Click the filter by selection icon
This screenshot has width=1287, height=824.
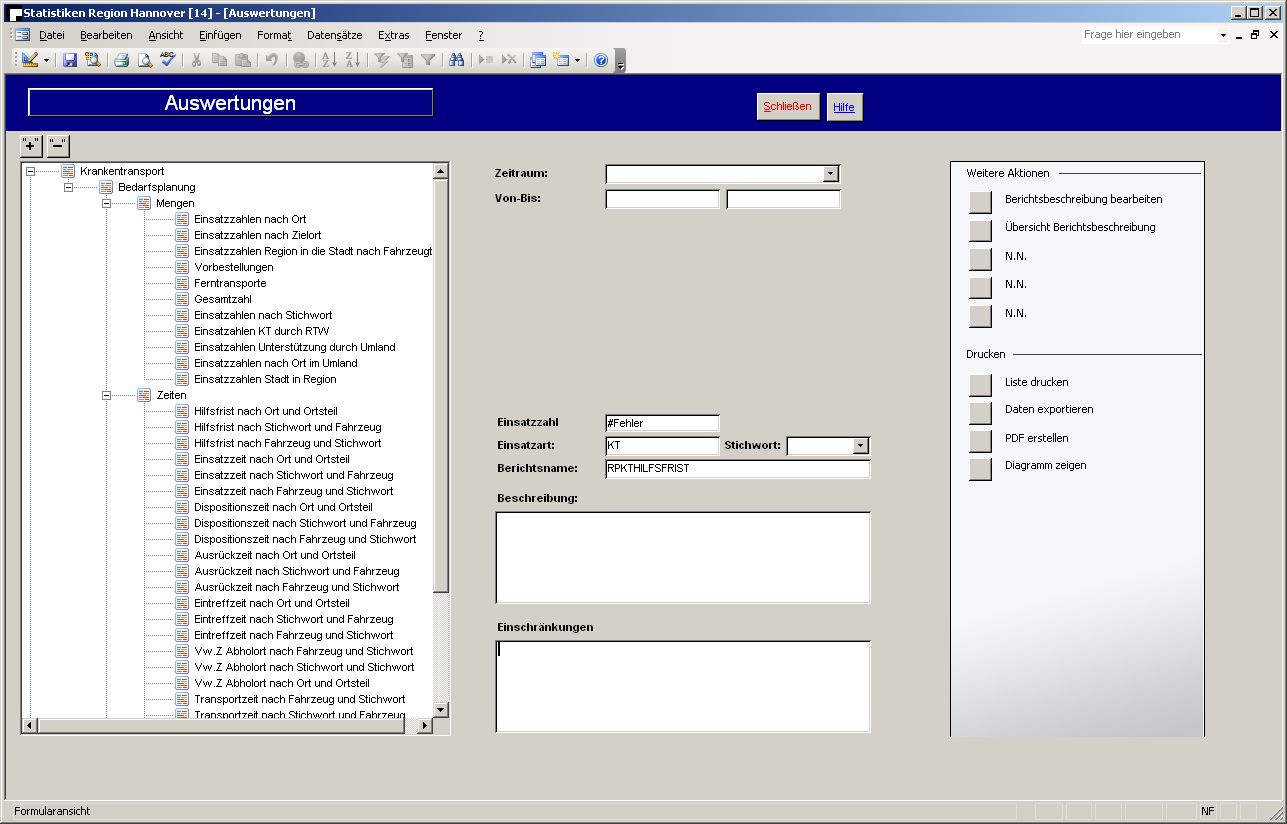pyautogui.click(x=381, y=60)
